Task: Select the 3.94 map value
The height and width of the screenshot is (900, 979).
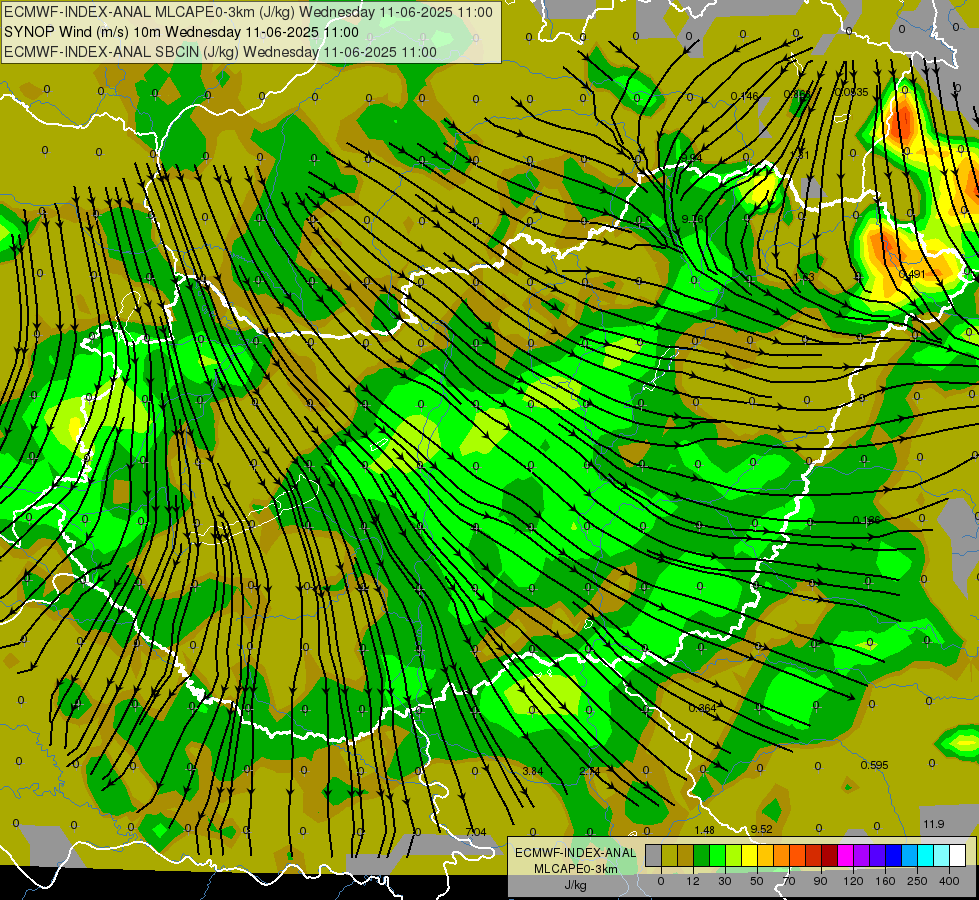Action: pos(692,158)
